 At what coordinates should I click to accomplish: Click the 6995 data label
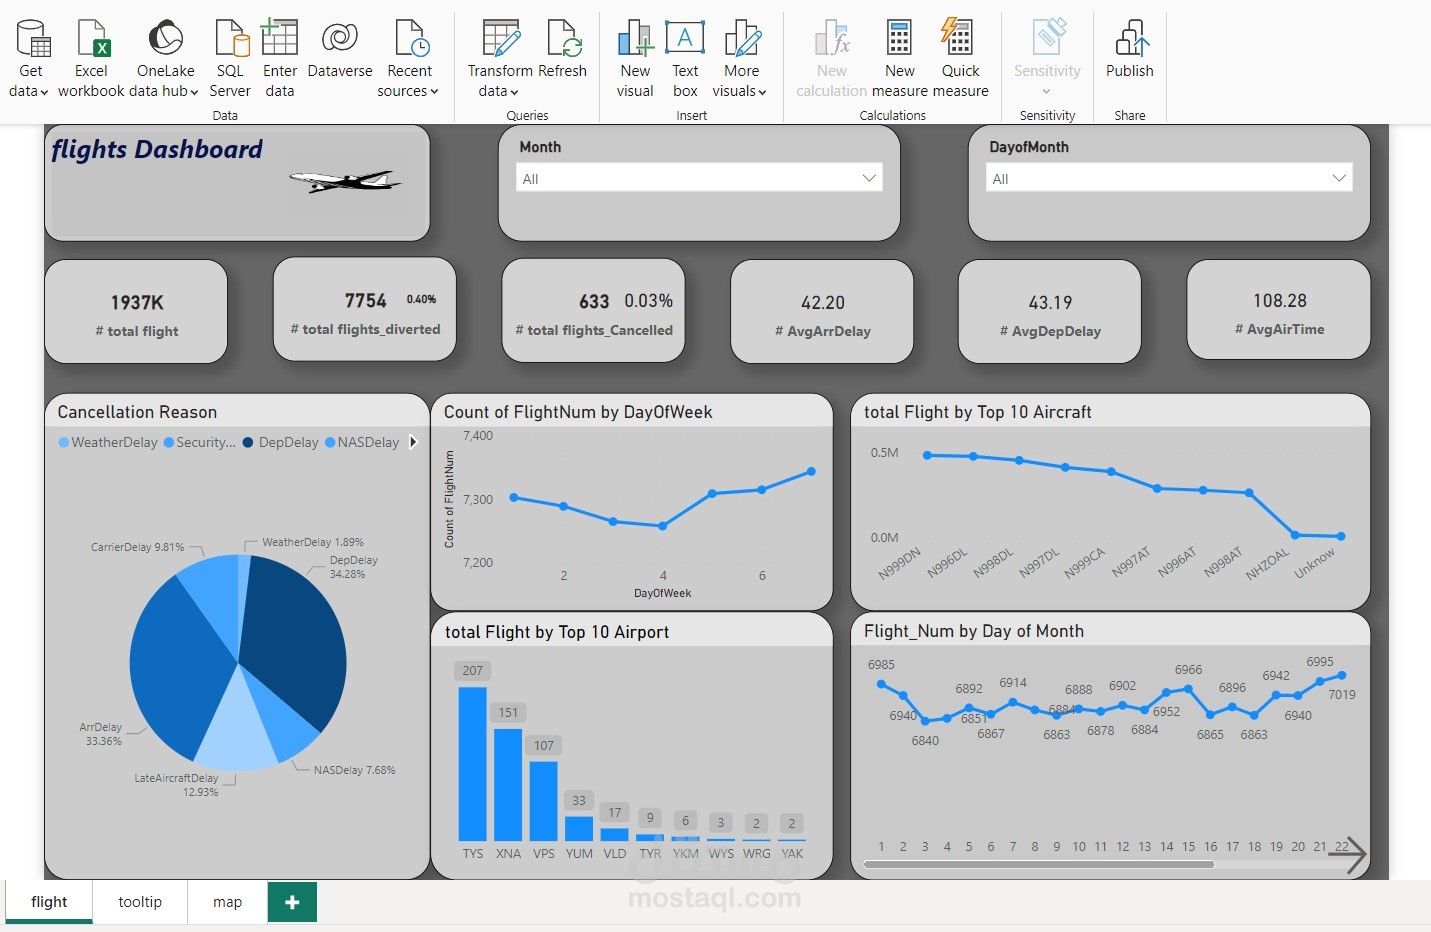pos(1320,662)
